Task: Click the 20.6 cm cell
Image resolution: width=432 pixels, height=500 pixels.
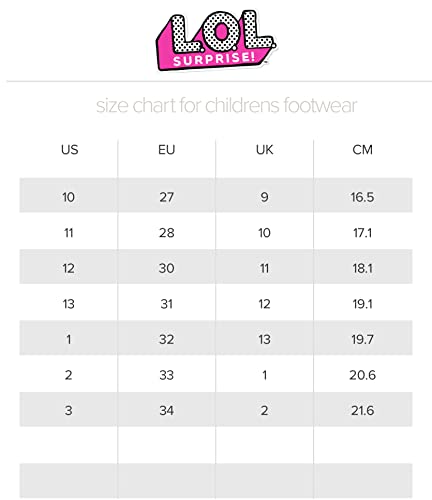Action: coord(362,375)
